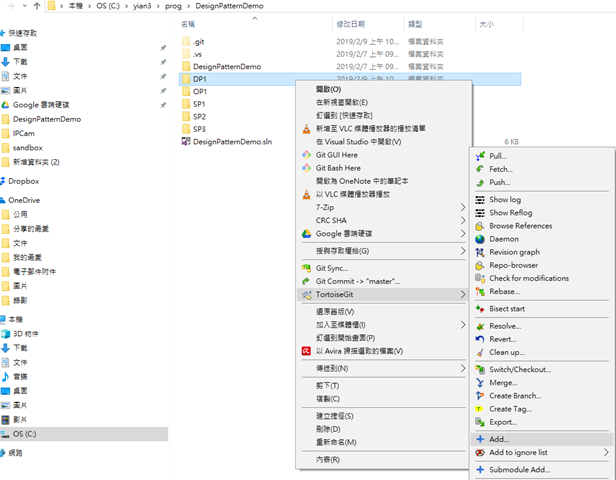Screen dimensions: 616x480
Task: Click 類型 column header
Action: [415, 24]
